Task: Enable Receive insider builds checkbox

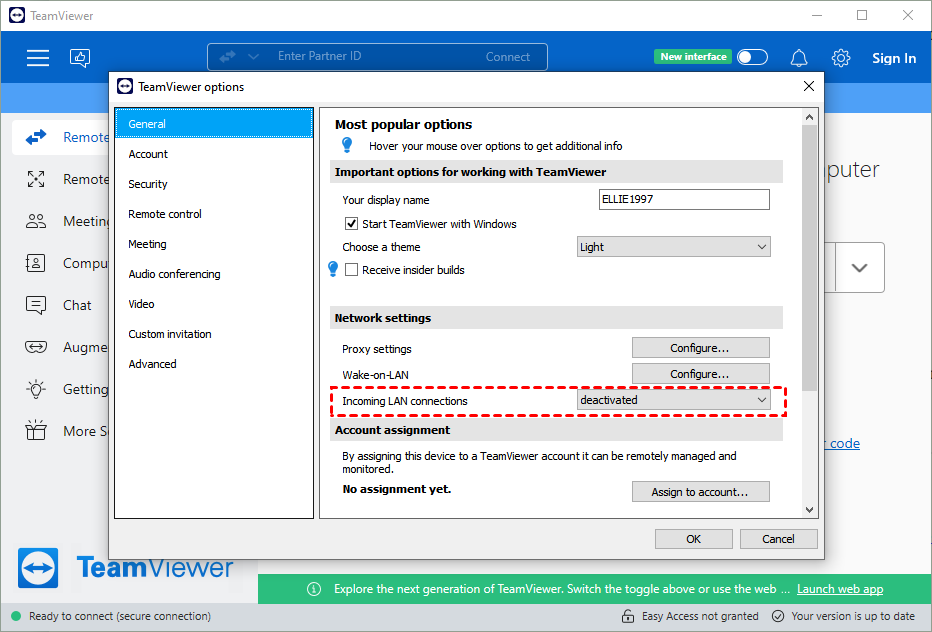Action: [351, 270]
